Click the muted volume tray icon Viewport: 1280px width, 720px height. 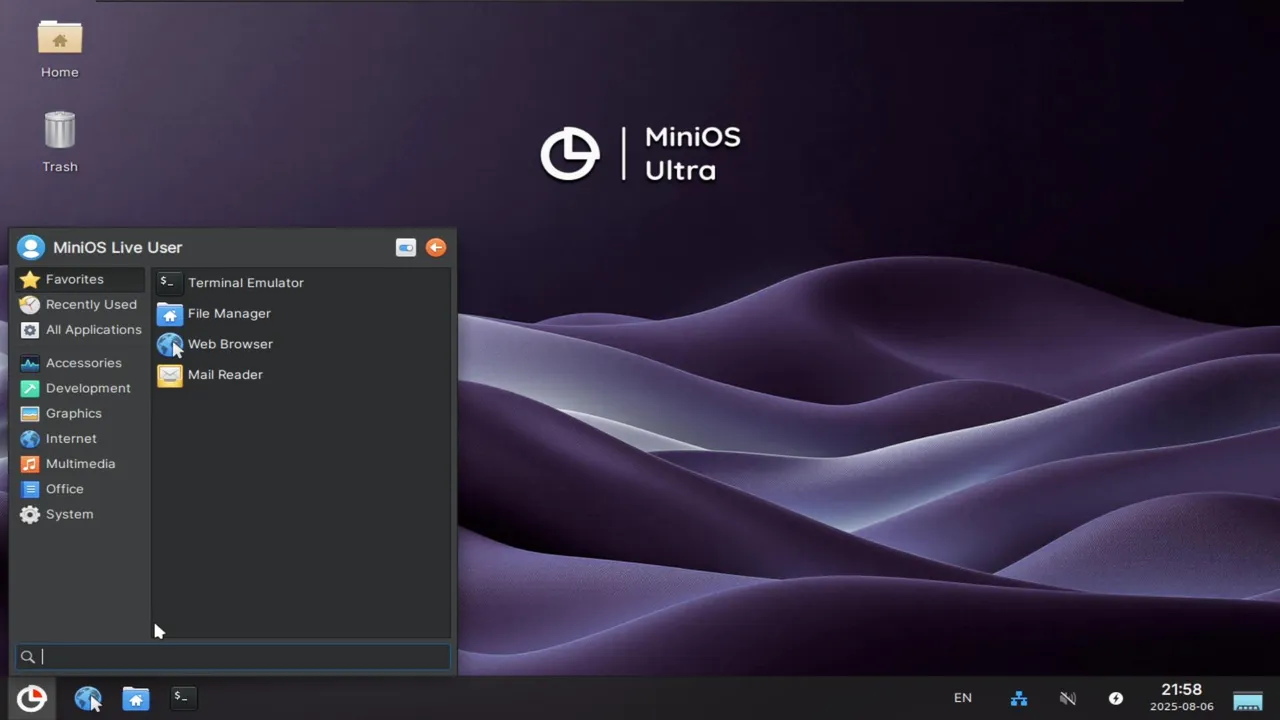[x=1068, y=698]
